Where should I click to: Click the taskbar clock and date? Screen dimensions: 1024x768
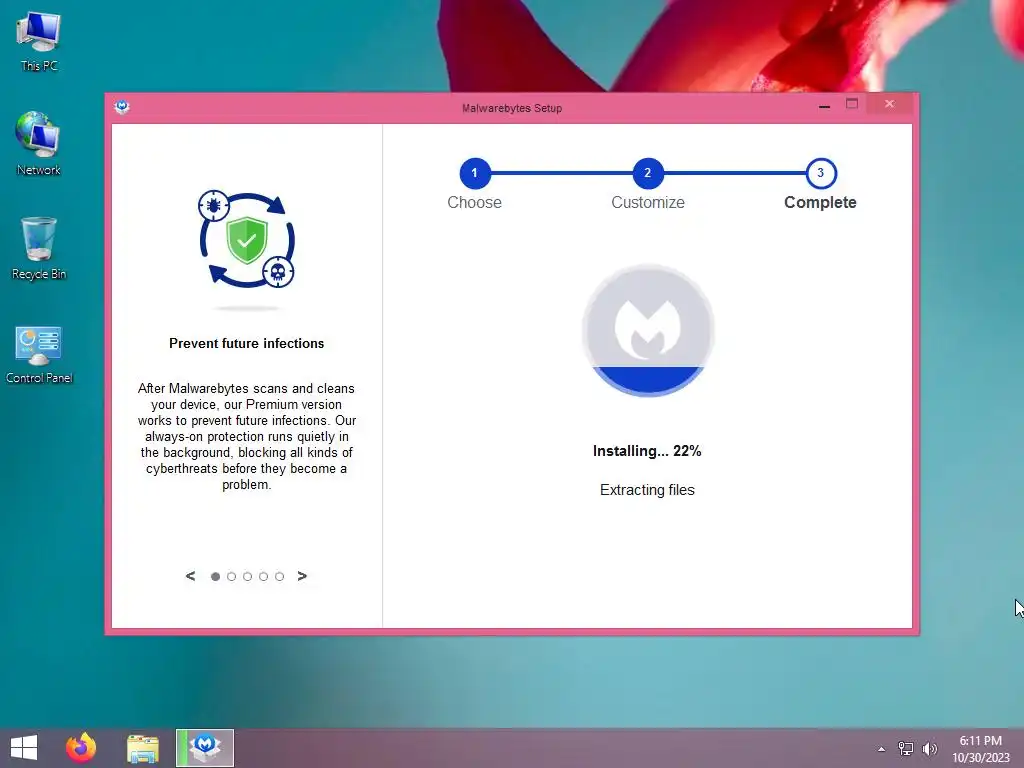pyautogui.click(x=981, y=749)
